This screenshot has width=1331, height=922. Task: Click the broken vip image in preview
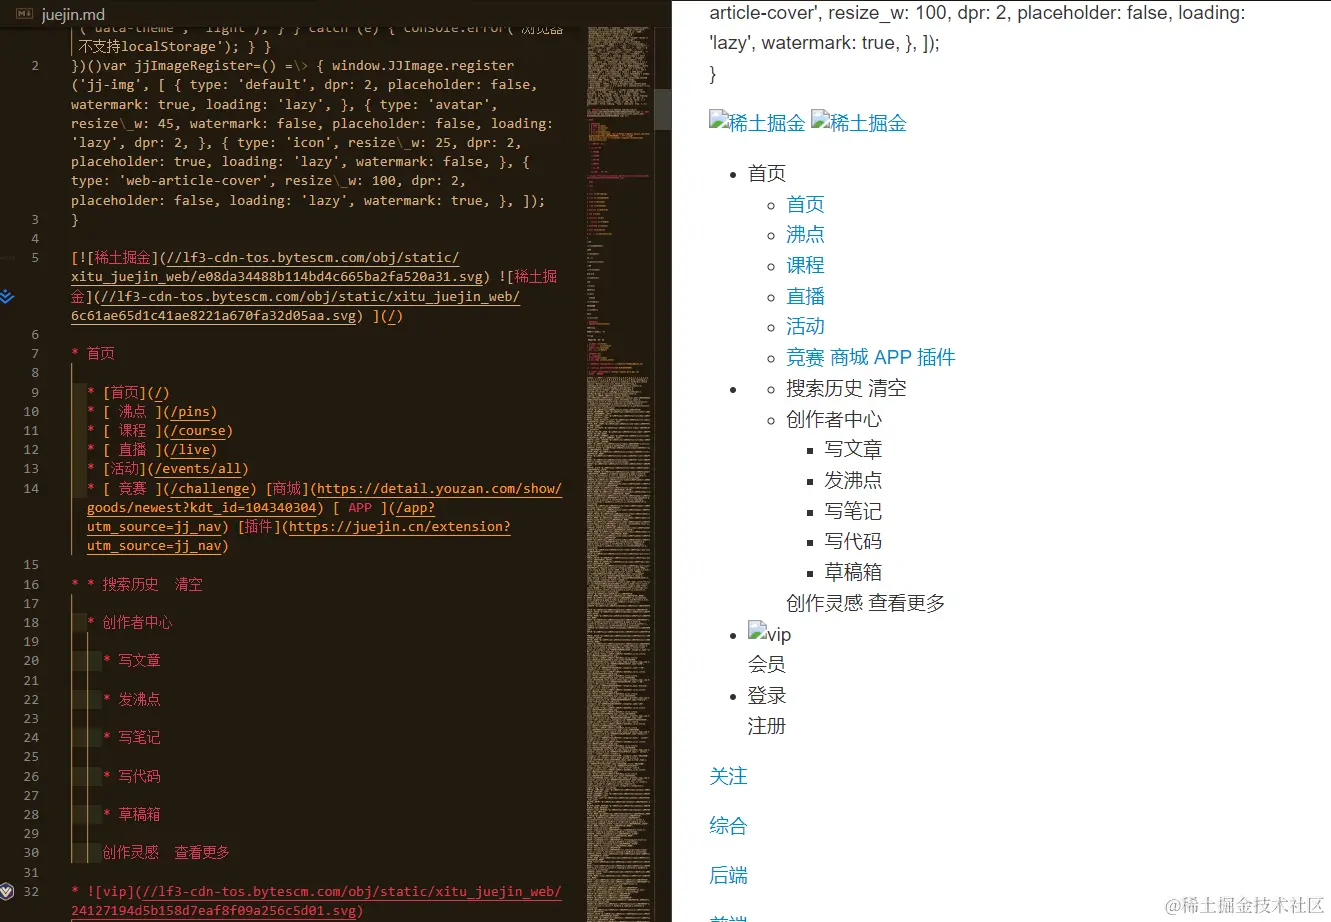pos(769,634)
